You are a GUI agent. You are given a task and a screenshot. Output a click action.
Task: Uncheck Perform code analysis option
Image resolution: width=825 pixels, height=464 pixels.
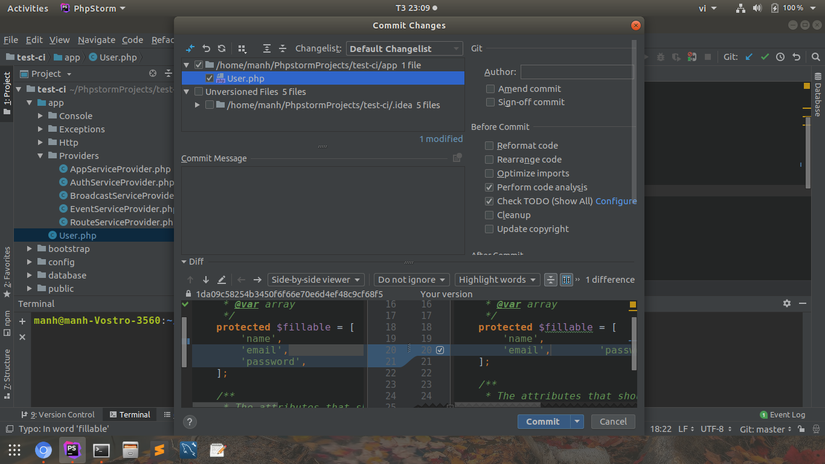click(x=489, y=187)
